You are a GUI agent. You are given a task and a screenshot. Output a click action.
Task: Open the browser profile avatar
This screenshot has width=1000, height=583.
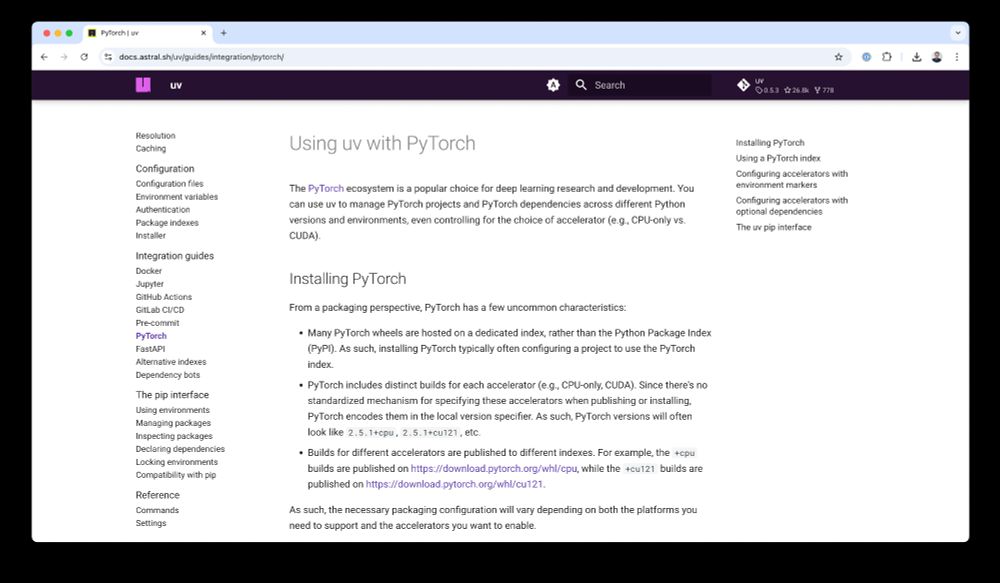936,57
